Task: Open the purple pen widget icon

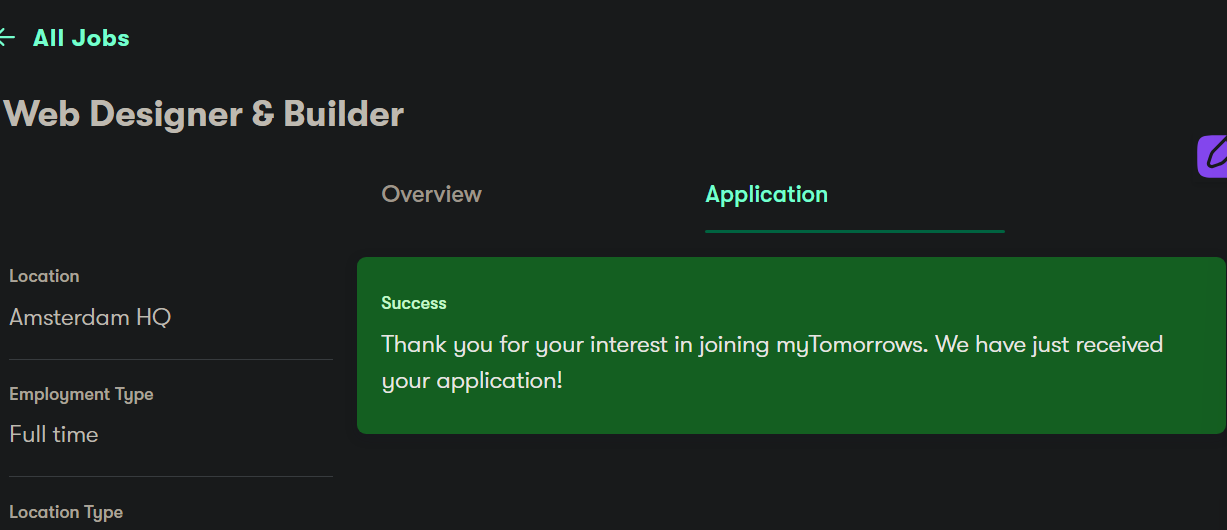Action: (1214, 156)
